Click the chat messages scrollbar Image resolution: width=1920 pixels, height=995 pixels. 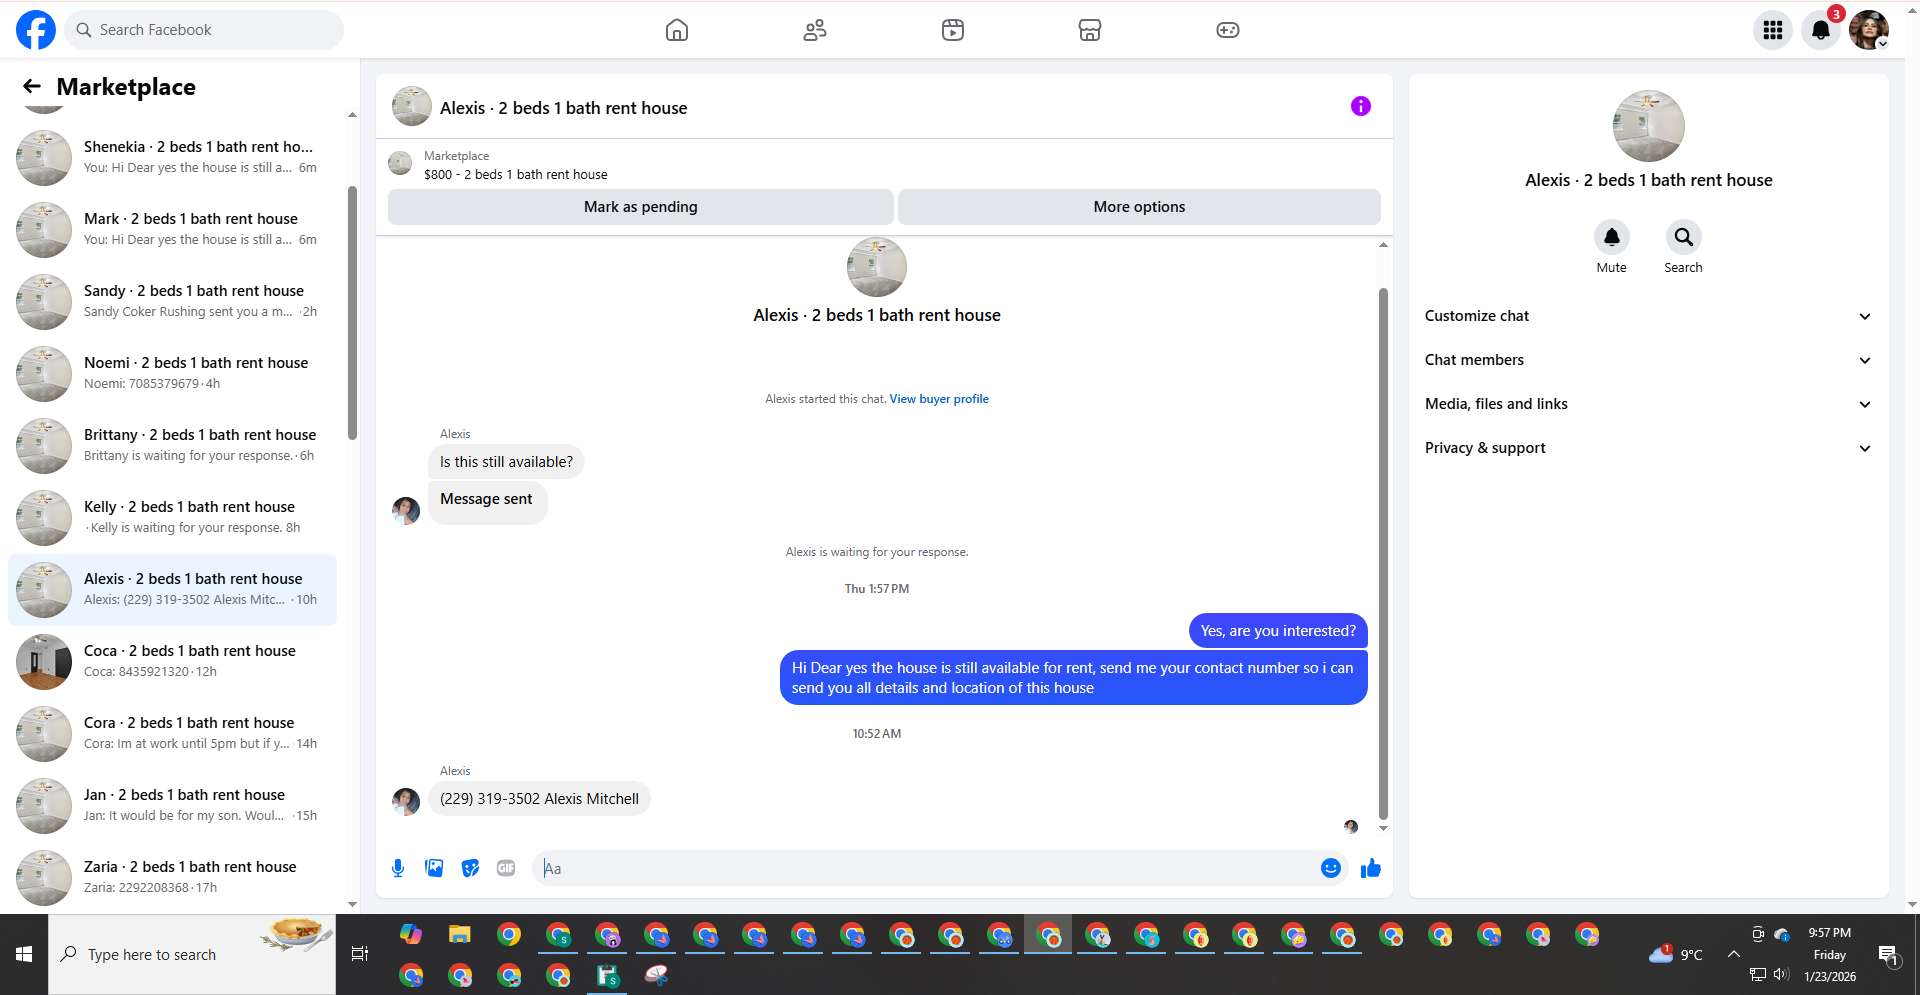coord(1383,554)
